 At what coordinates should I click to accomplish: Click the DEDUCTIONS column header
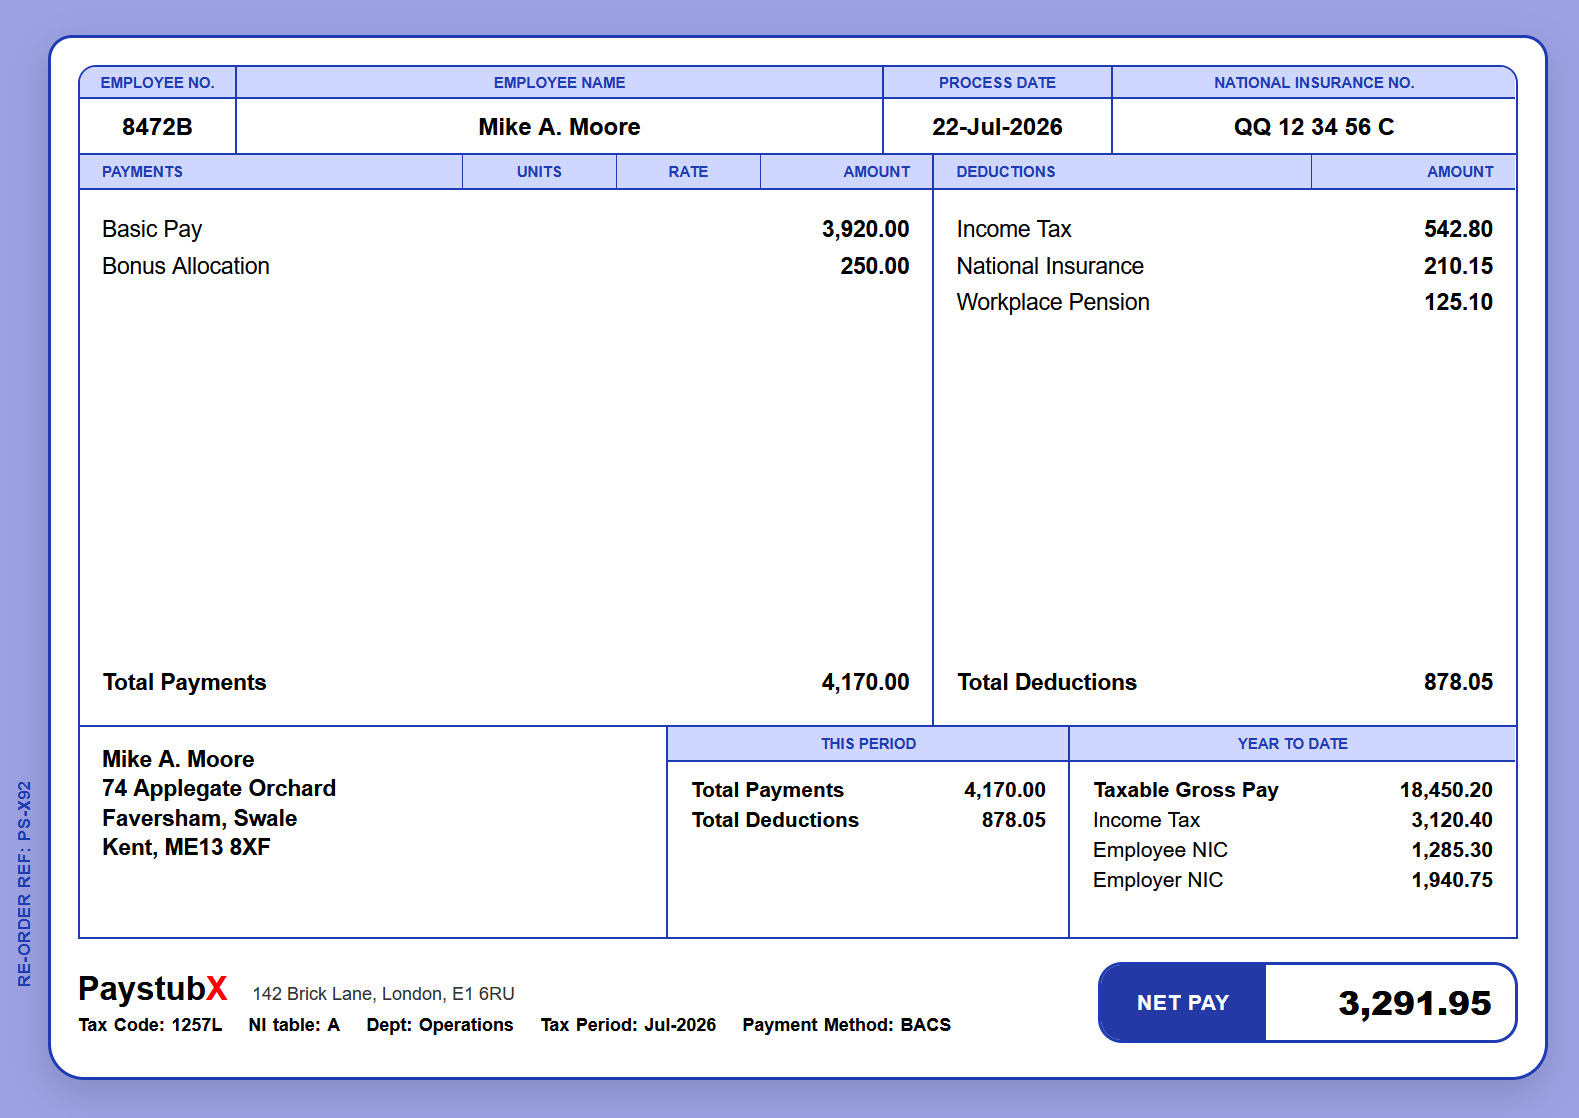click(1006, 172)
